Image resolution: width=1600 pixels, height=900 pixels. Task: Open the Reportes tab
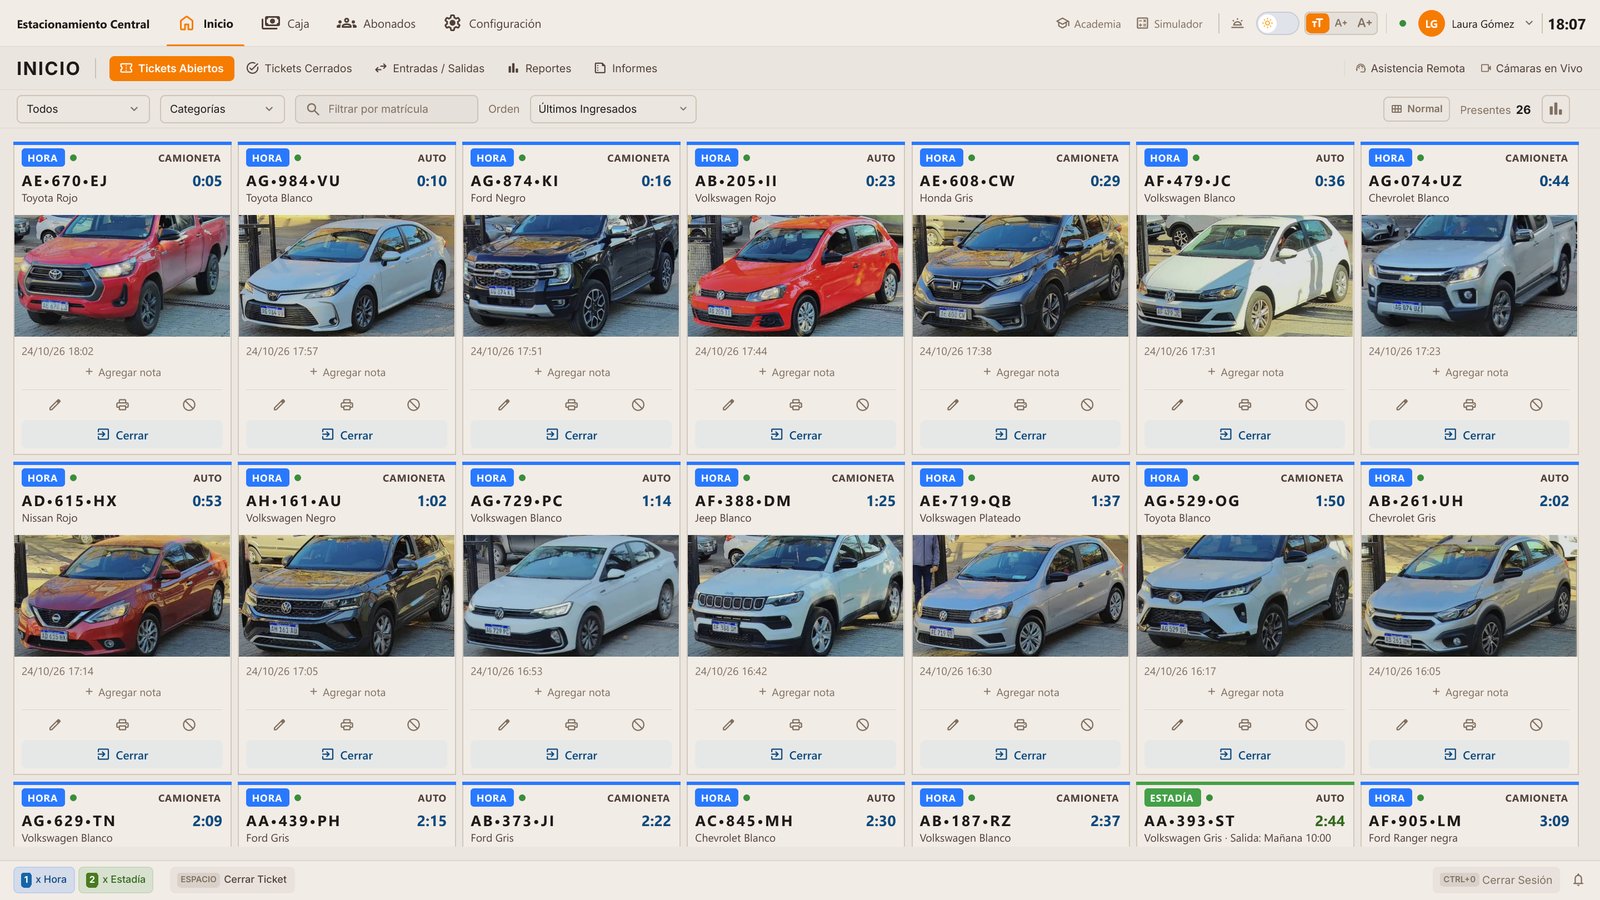[x=539, y=69]
